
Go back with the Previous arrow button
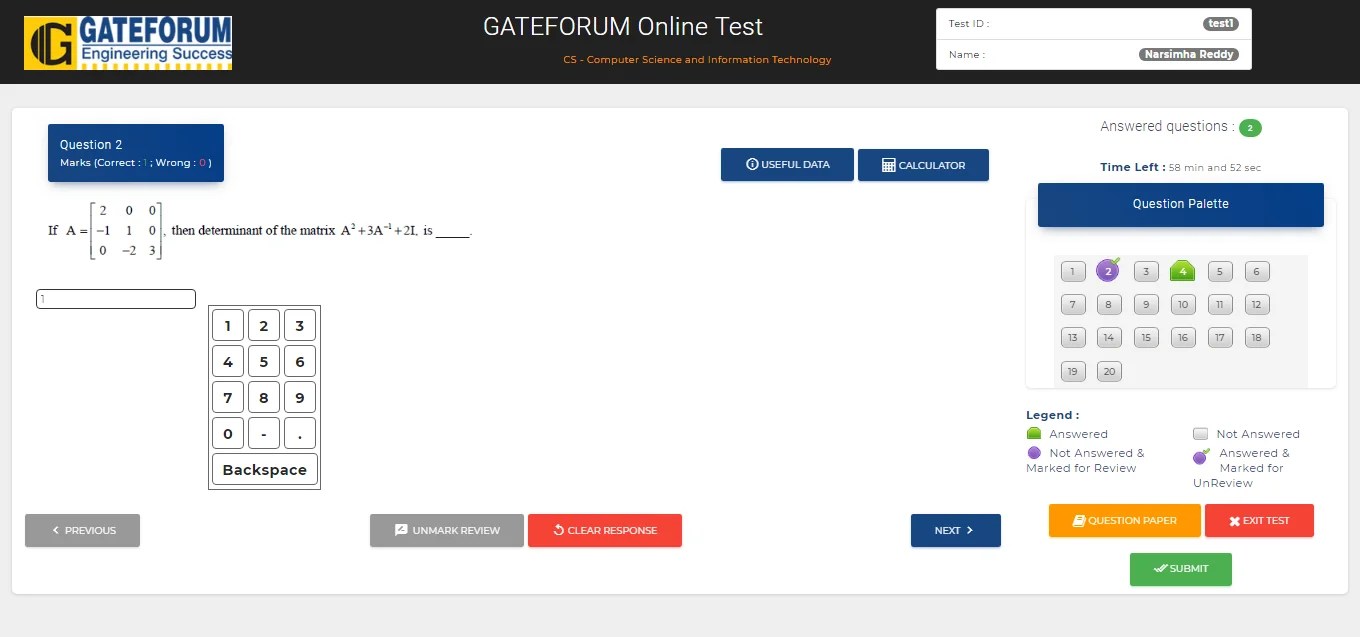pos(82,530)
